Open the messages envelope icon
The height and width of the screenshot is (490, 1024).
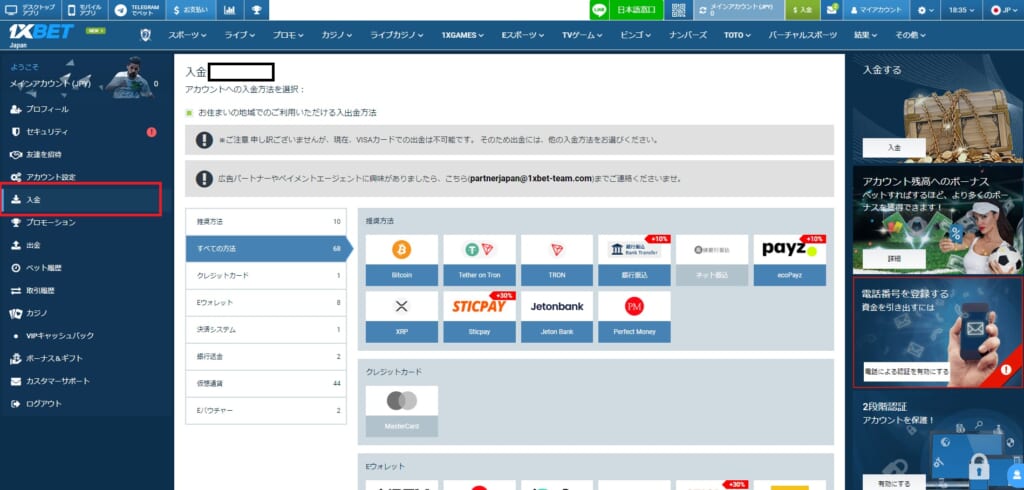coord(831,10)
